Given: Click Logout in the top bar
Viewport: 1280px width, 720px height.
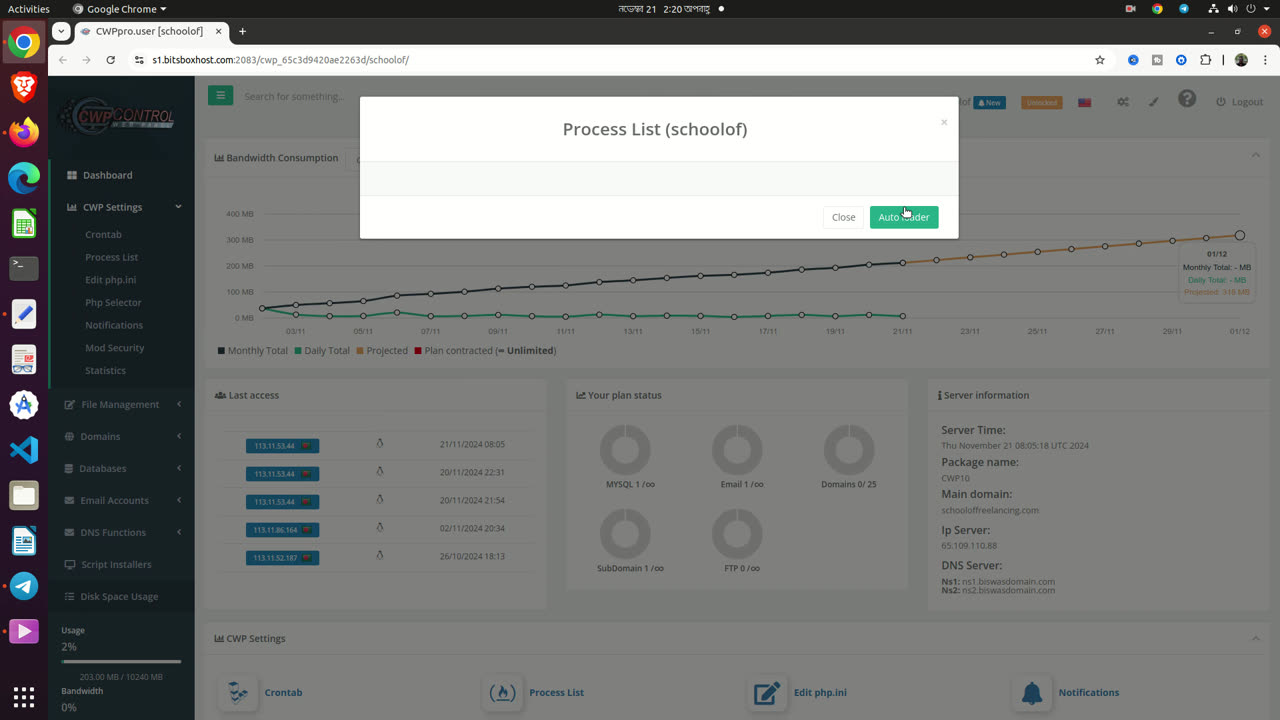Looking at the screenshot, I should 1239,102.
